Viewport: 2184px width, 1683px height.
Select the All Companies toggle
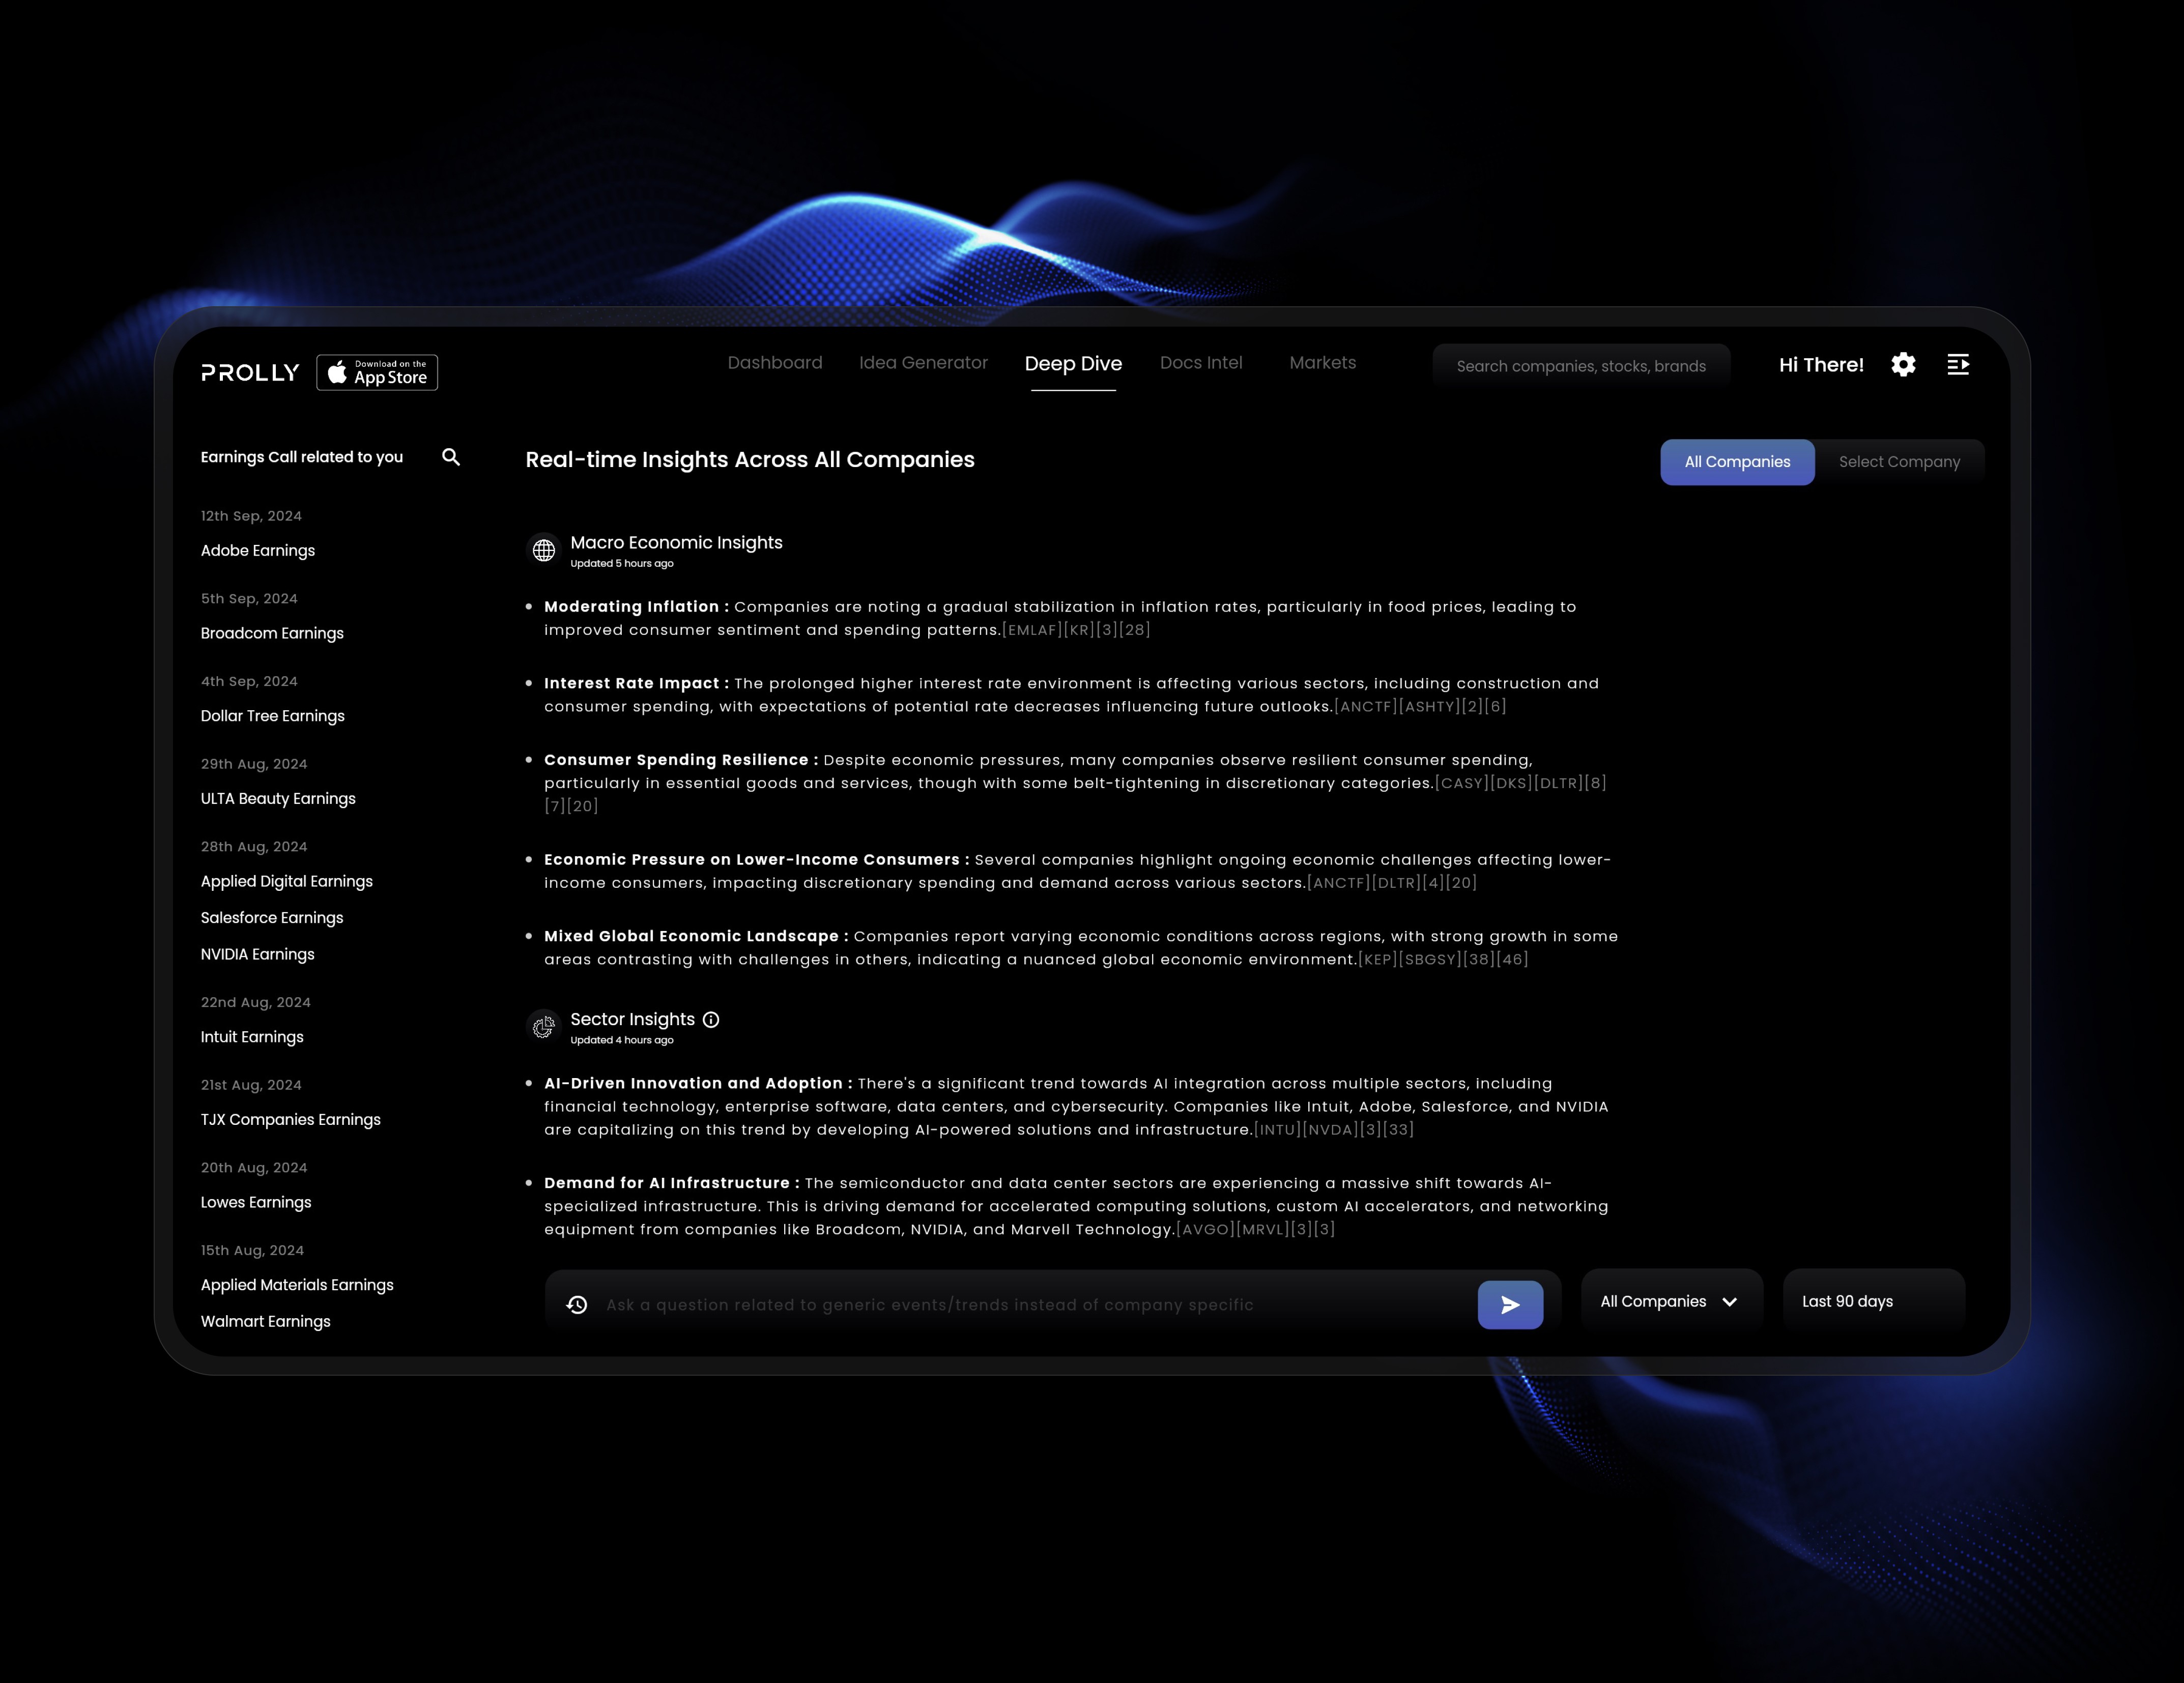tap(1737, 462)
